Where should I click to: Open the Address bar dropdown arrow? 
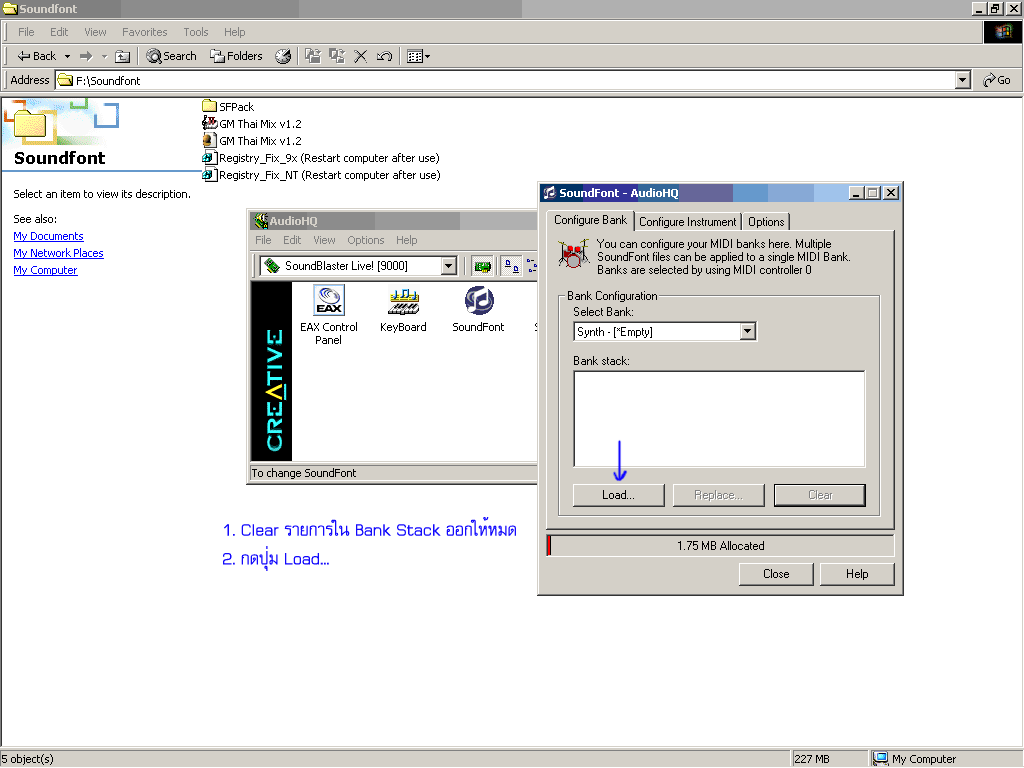[962, 80]
